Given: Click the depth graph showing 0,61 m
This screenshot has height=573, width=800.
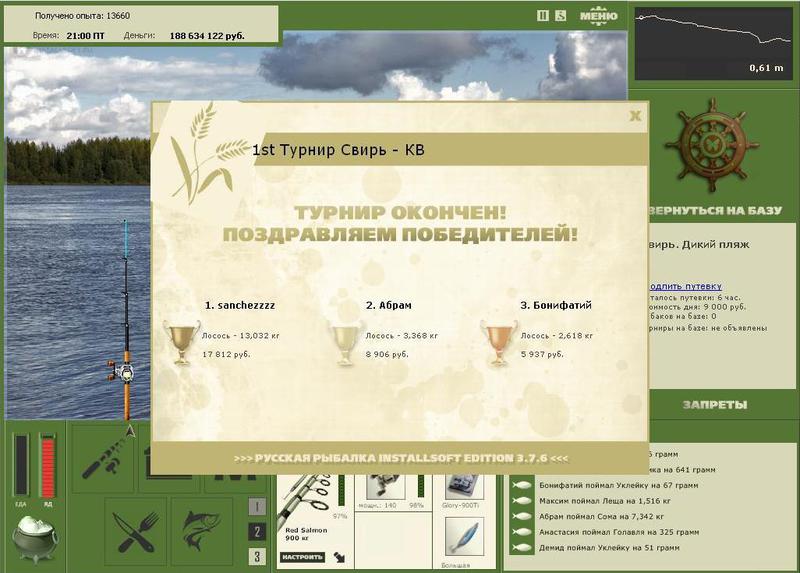Looking at the screenshot, I should pos(713,43).
